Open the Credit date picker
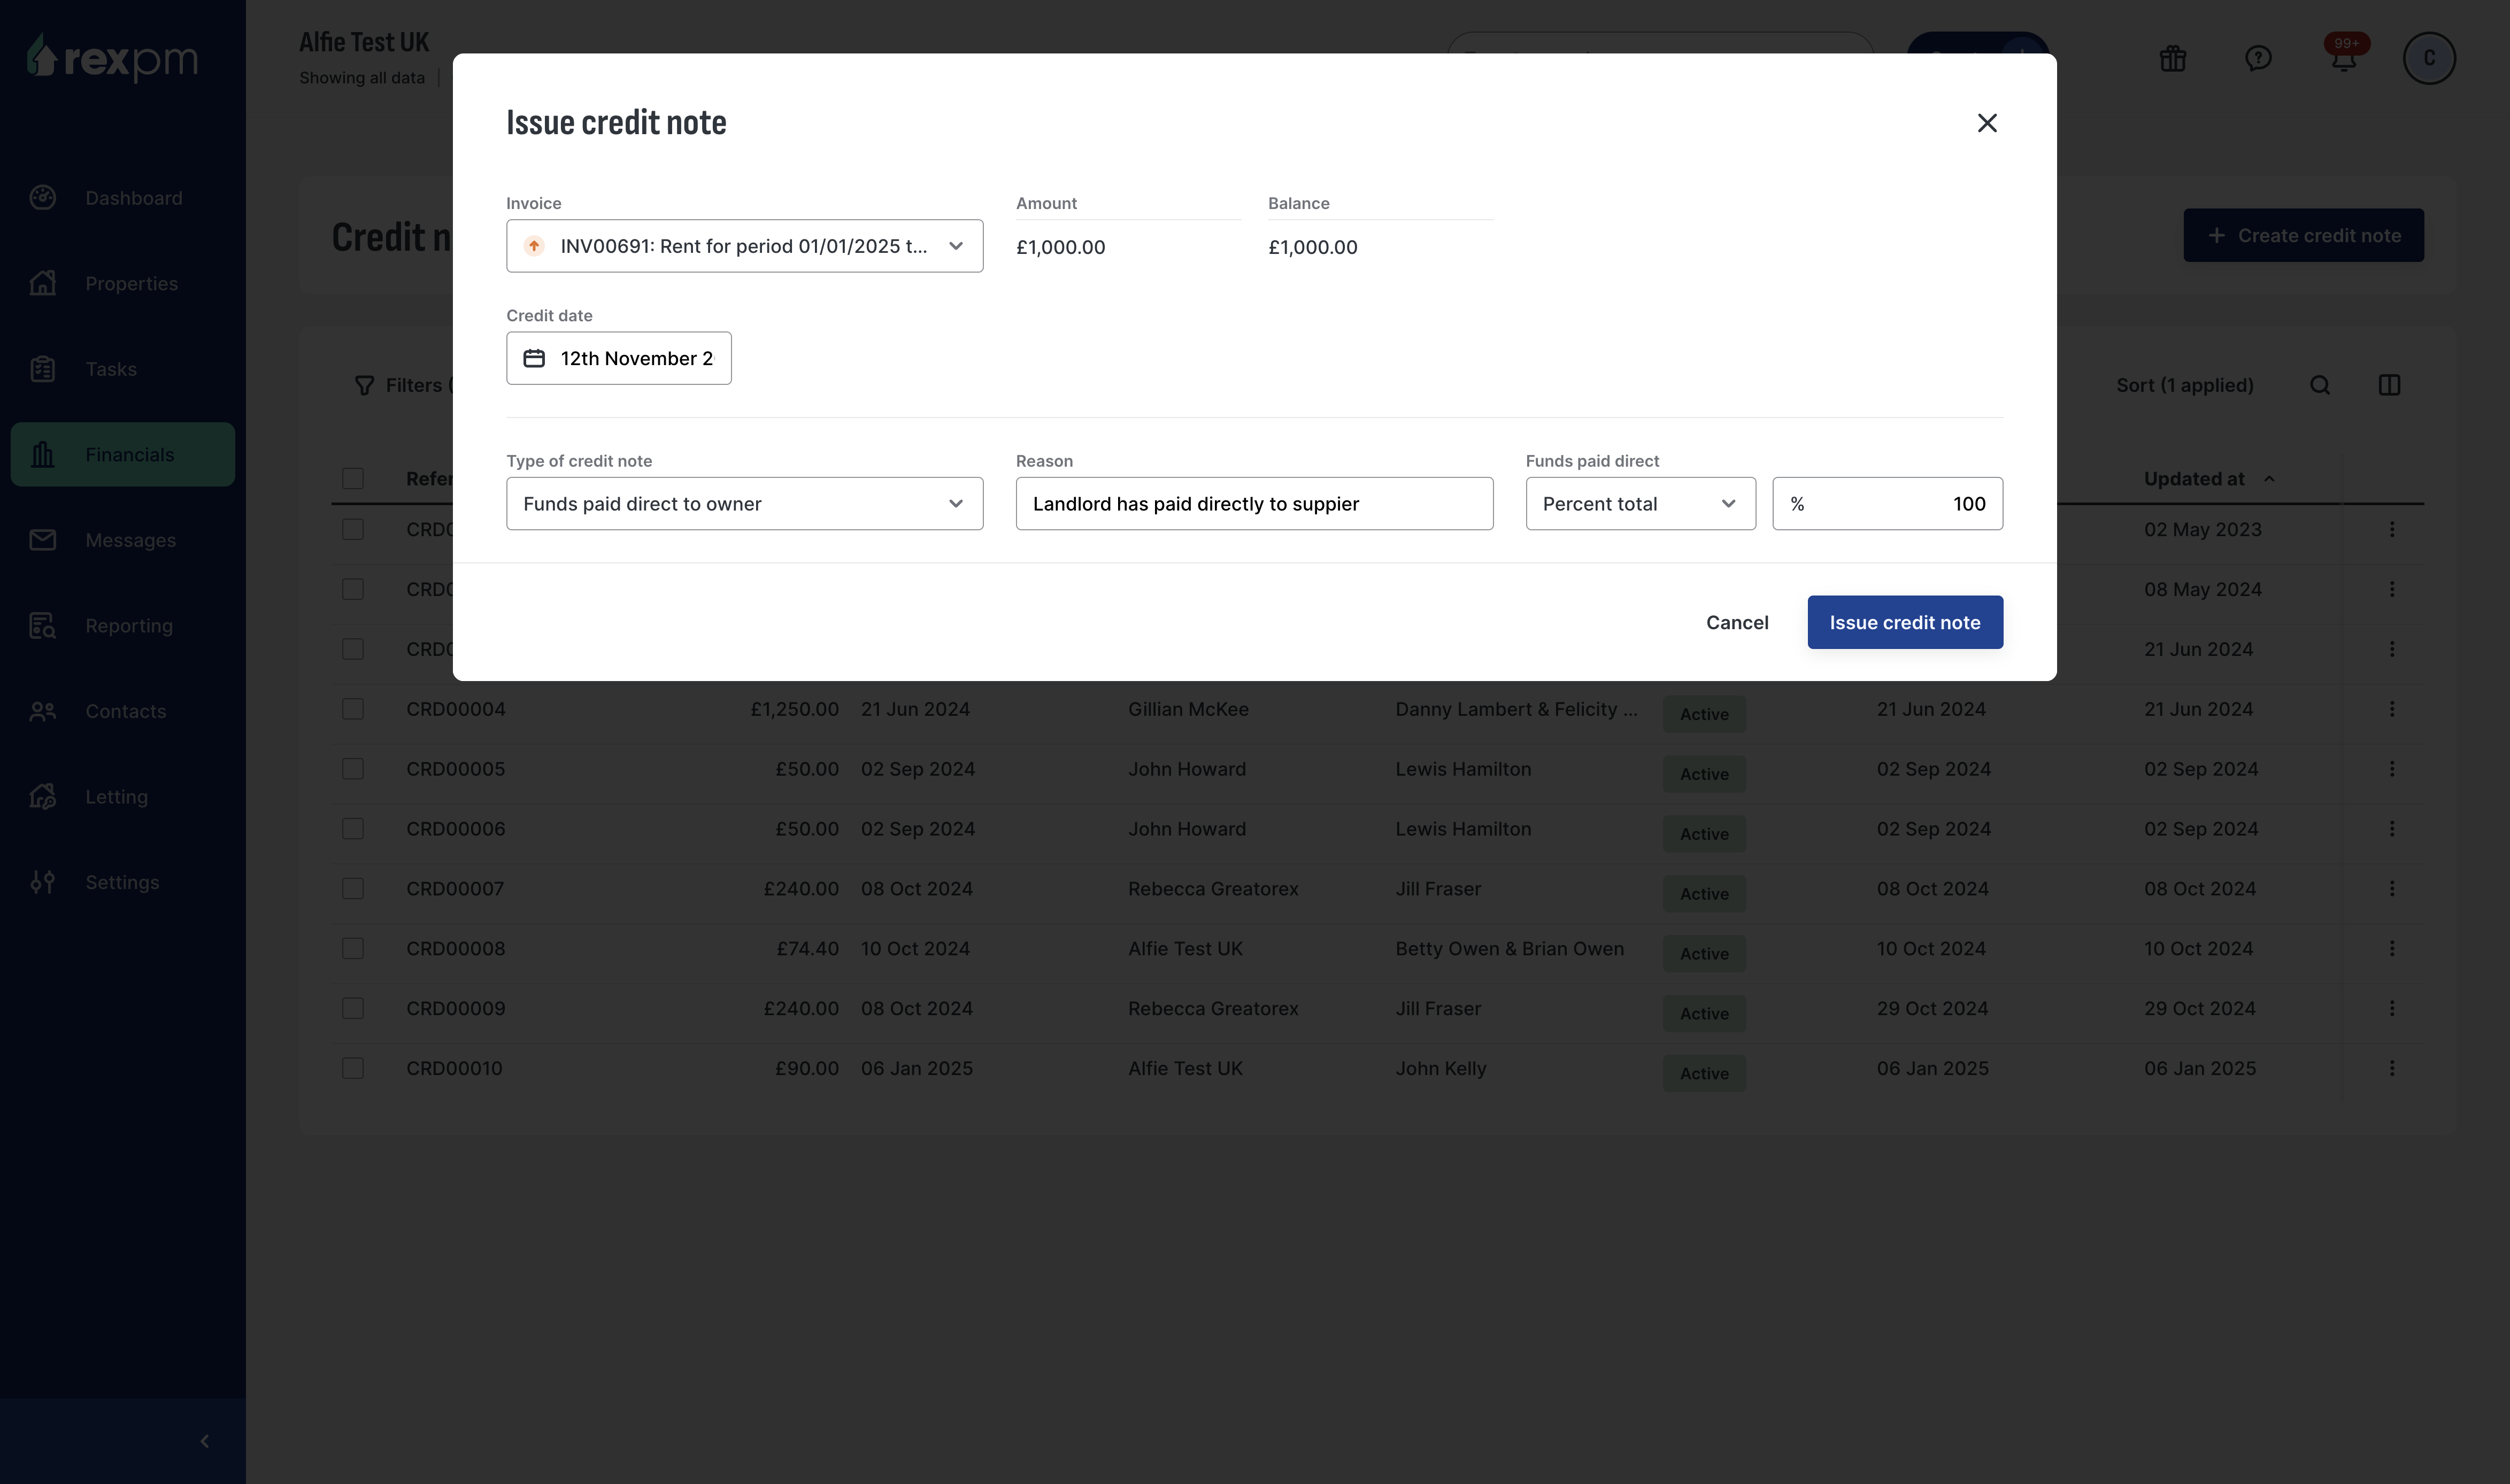 tap(618, 358)
